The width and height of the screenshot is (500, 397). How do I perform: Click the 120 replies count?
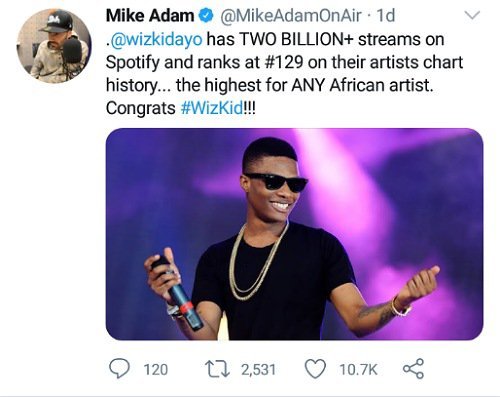155,370
